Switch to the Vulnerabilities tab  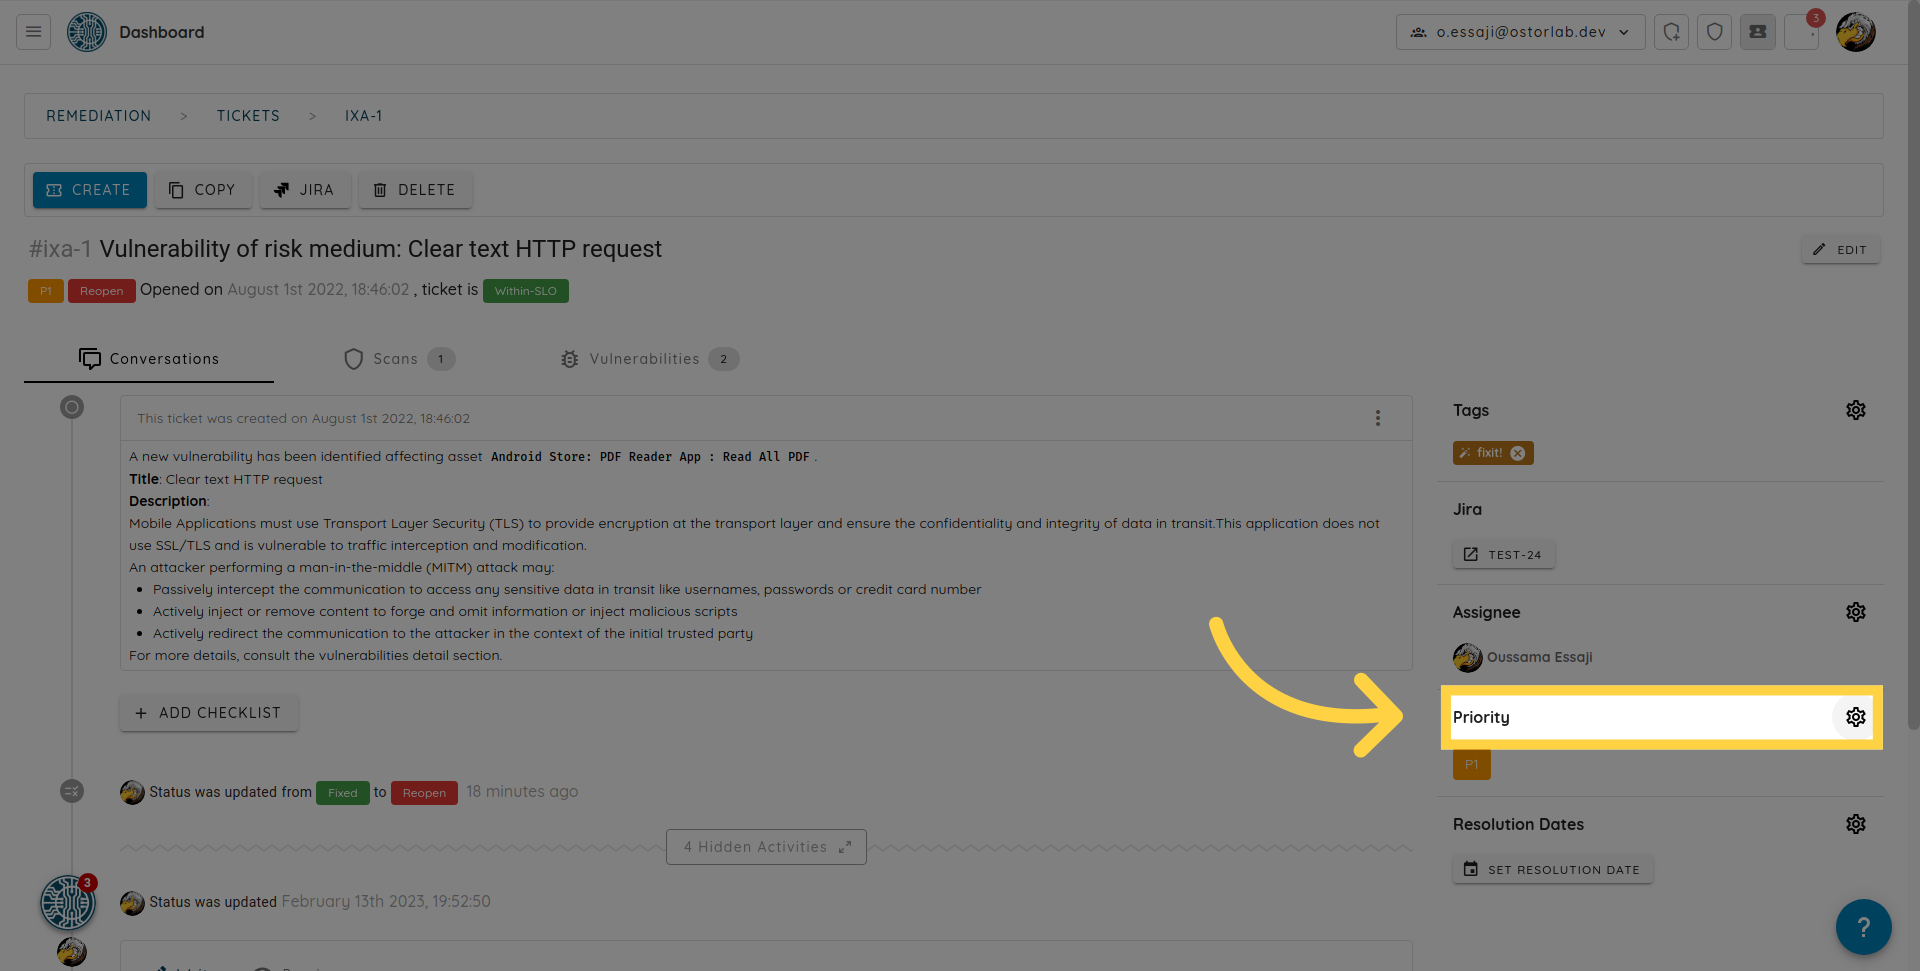click(x=647, y=359)
